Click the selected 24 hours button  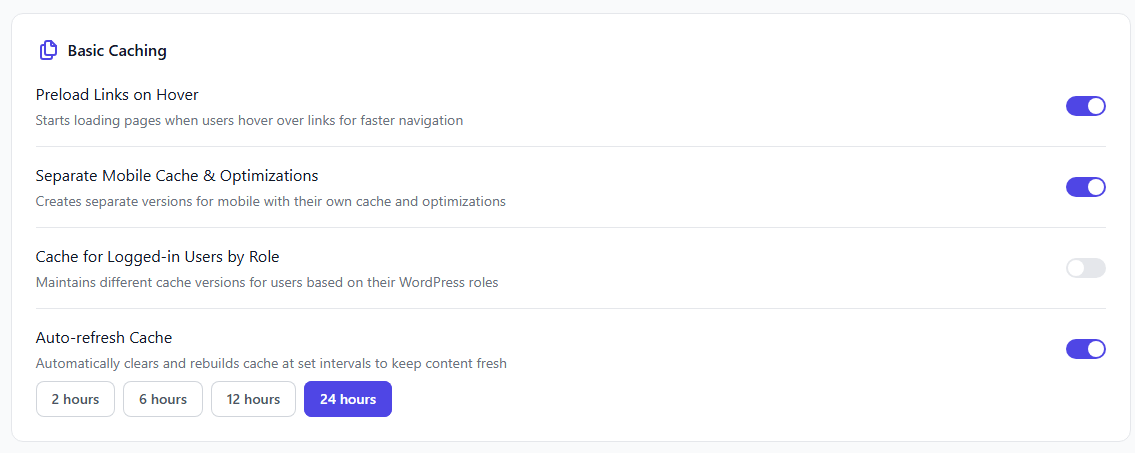point(348,399)
